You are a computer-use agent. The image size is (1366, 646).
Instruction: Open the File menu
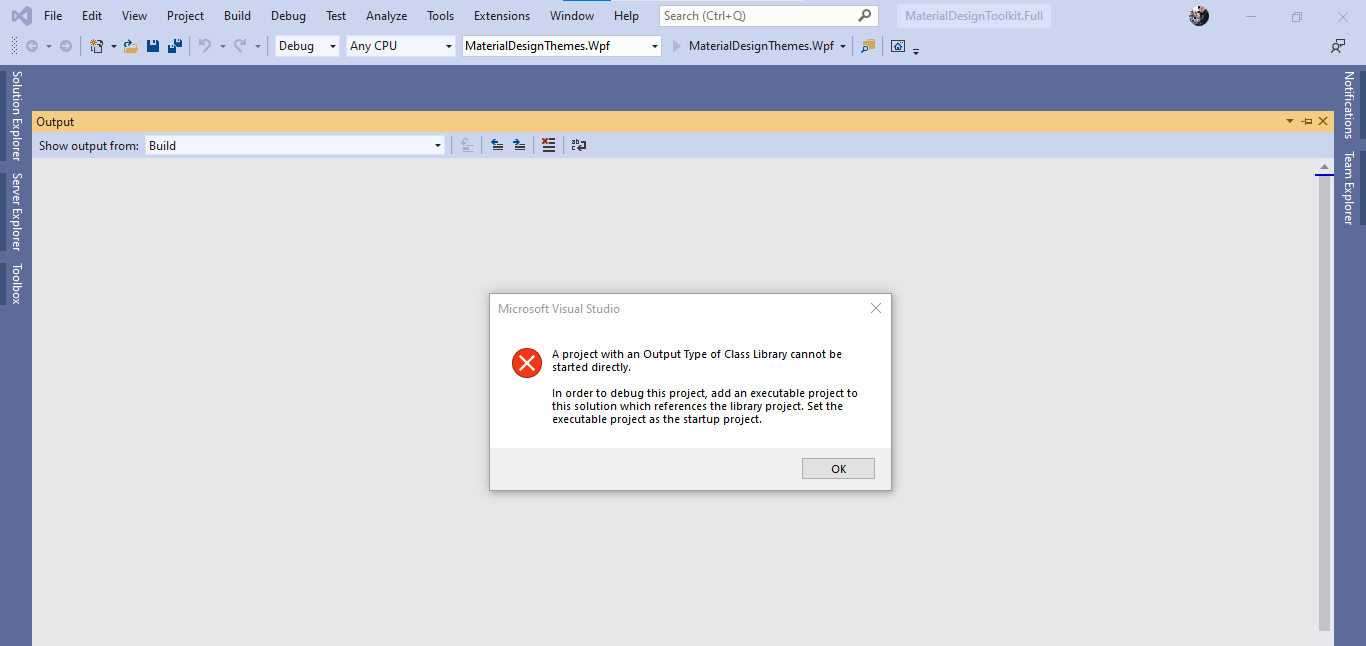(x=53, y=16)
